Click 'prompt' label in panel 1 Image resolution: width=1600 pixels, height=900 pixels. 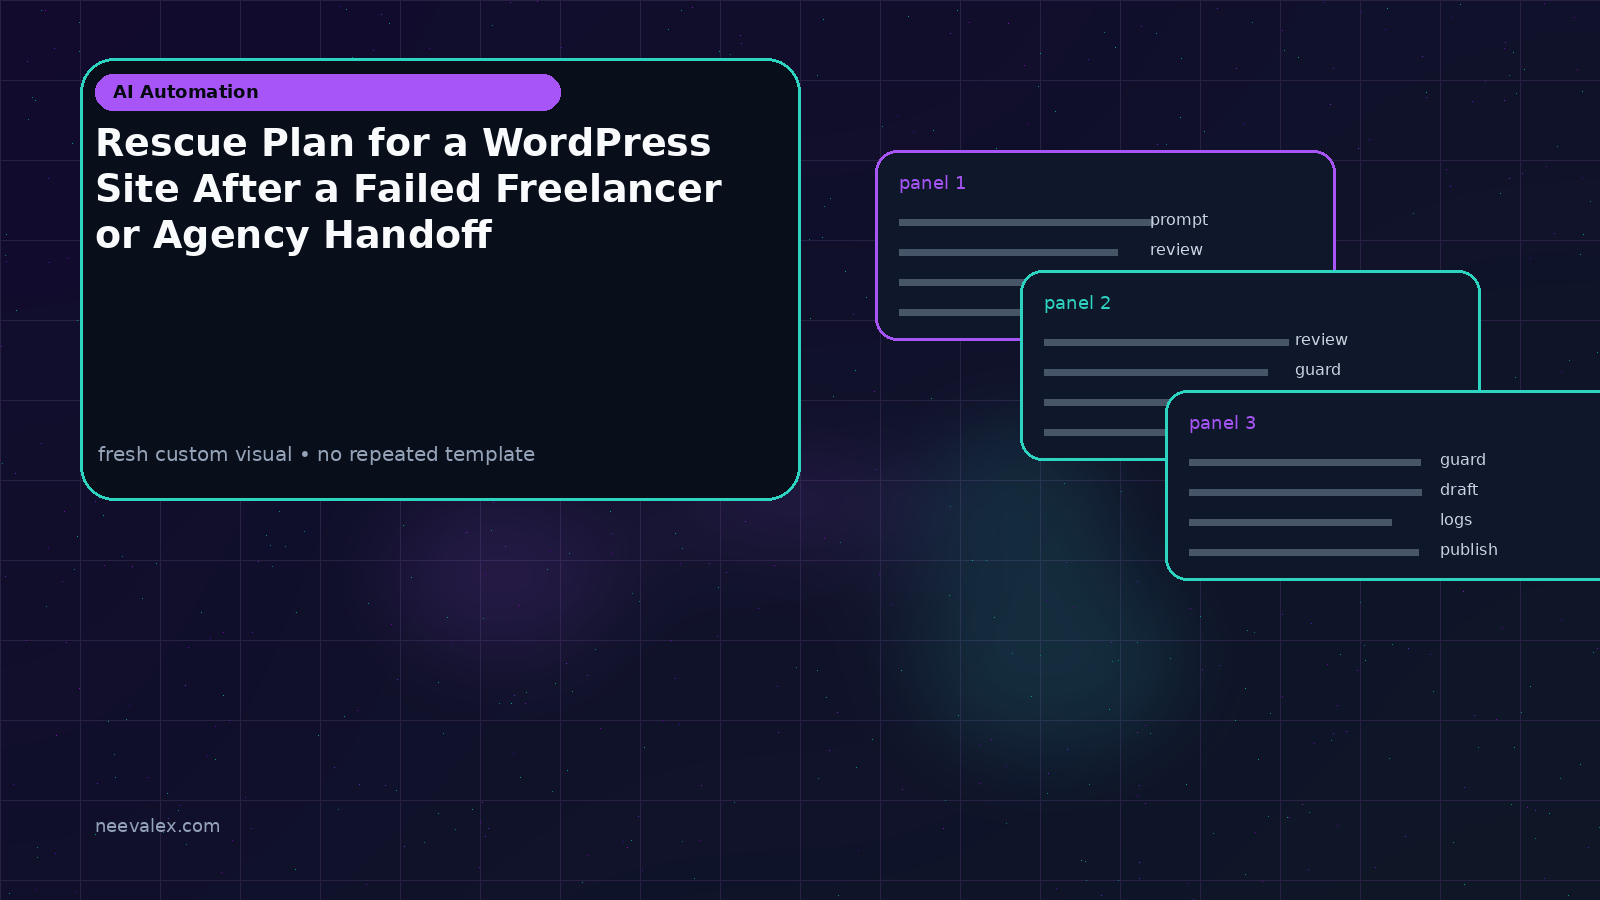click(x=1179, y=220)
